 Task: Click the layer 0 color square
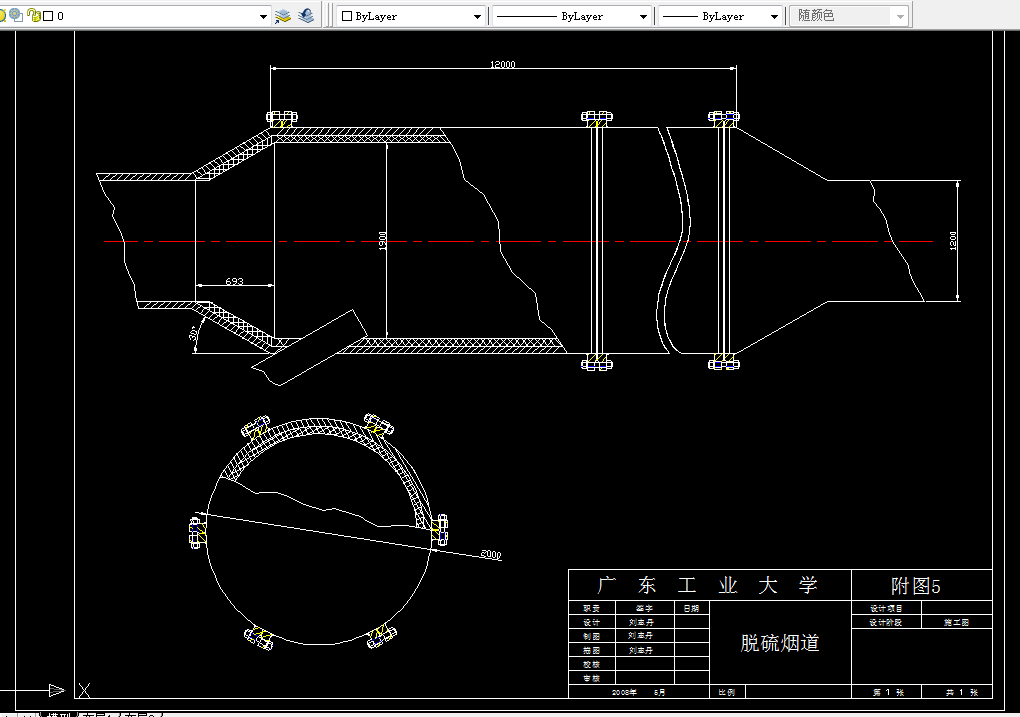[x=48, y=16]
